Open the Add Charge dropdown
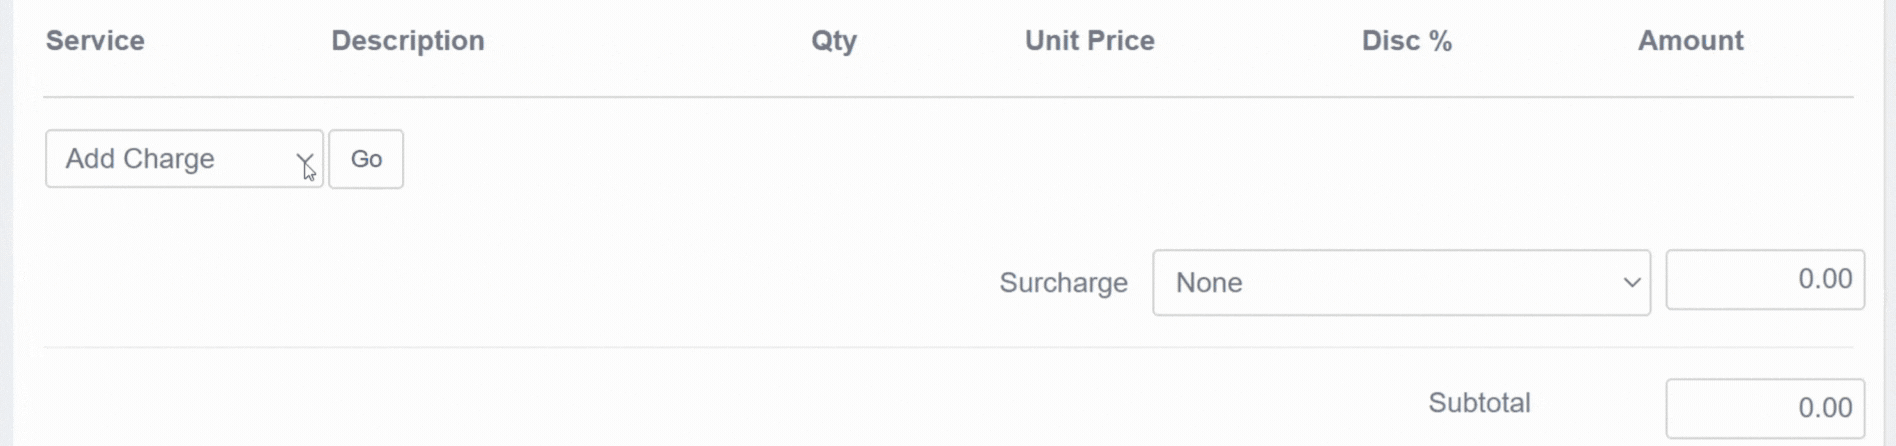The height and width of the screenshot is (446, 1896). click(184, 159)
